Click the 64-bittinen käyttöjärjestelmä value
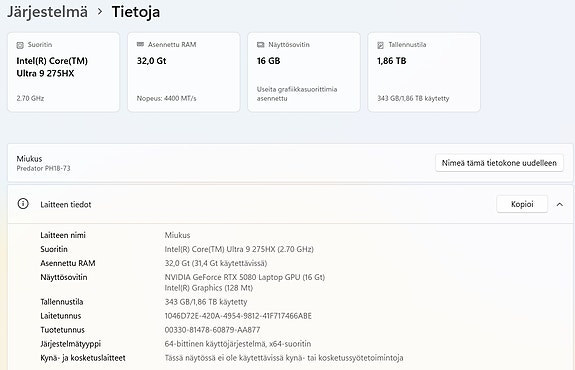The image size is (575, 370). pos(238,344)
